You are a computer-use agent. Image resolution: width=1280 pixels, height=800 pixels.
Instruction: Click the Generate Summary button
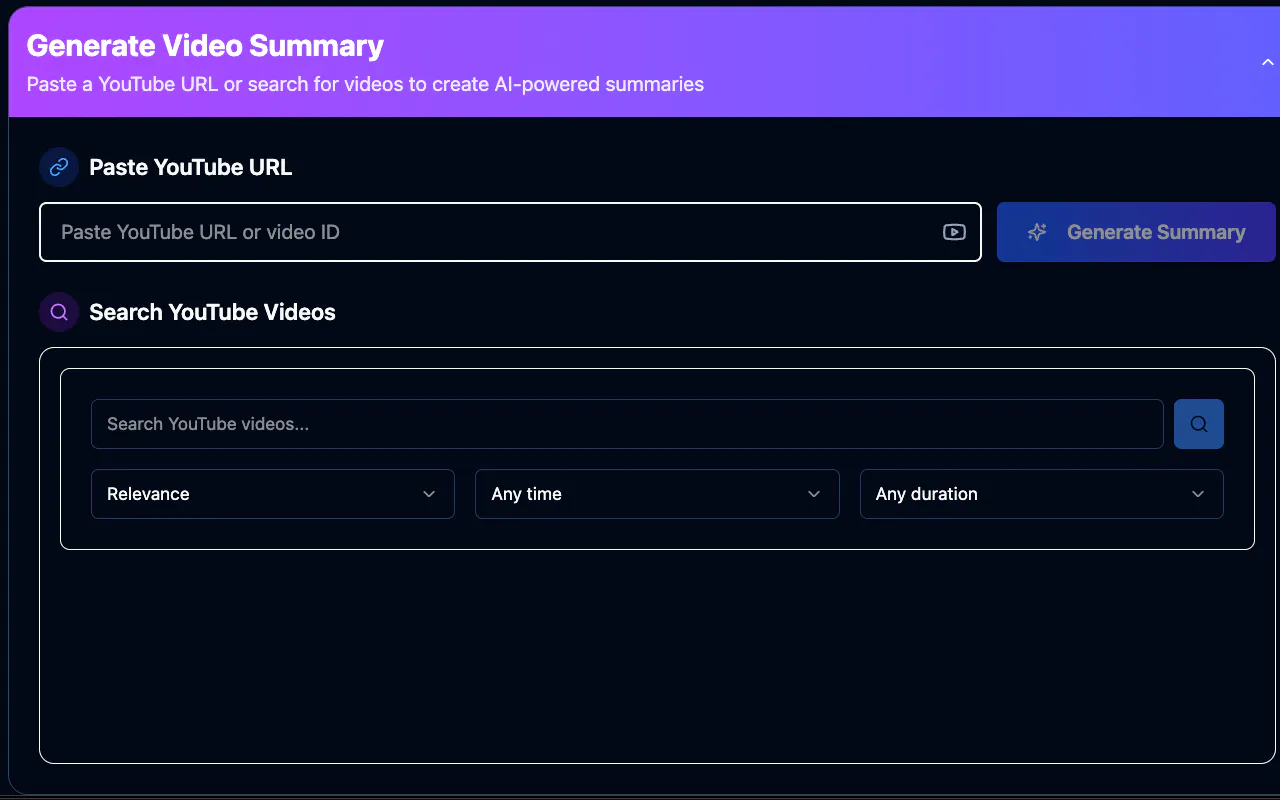pos(1136,232)
